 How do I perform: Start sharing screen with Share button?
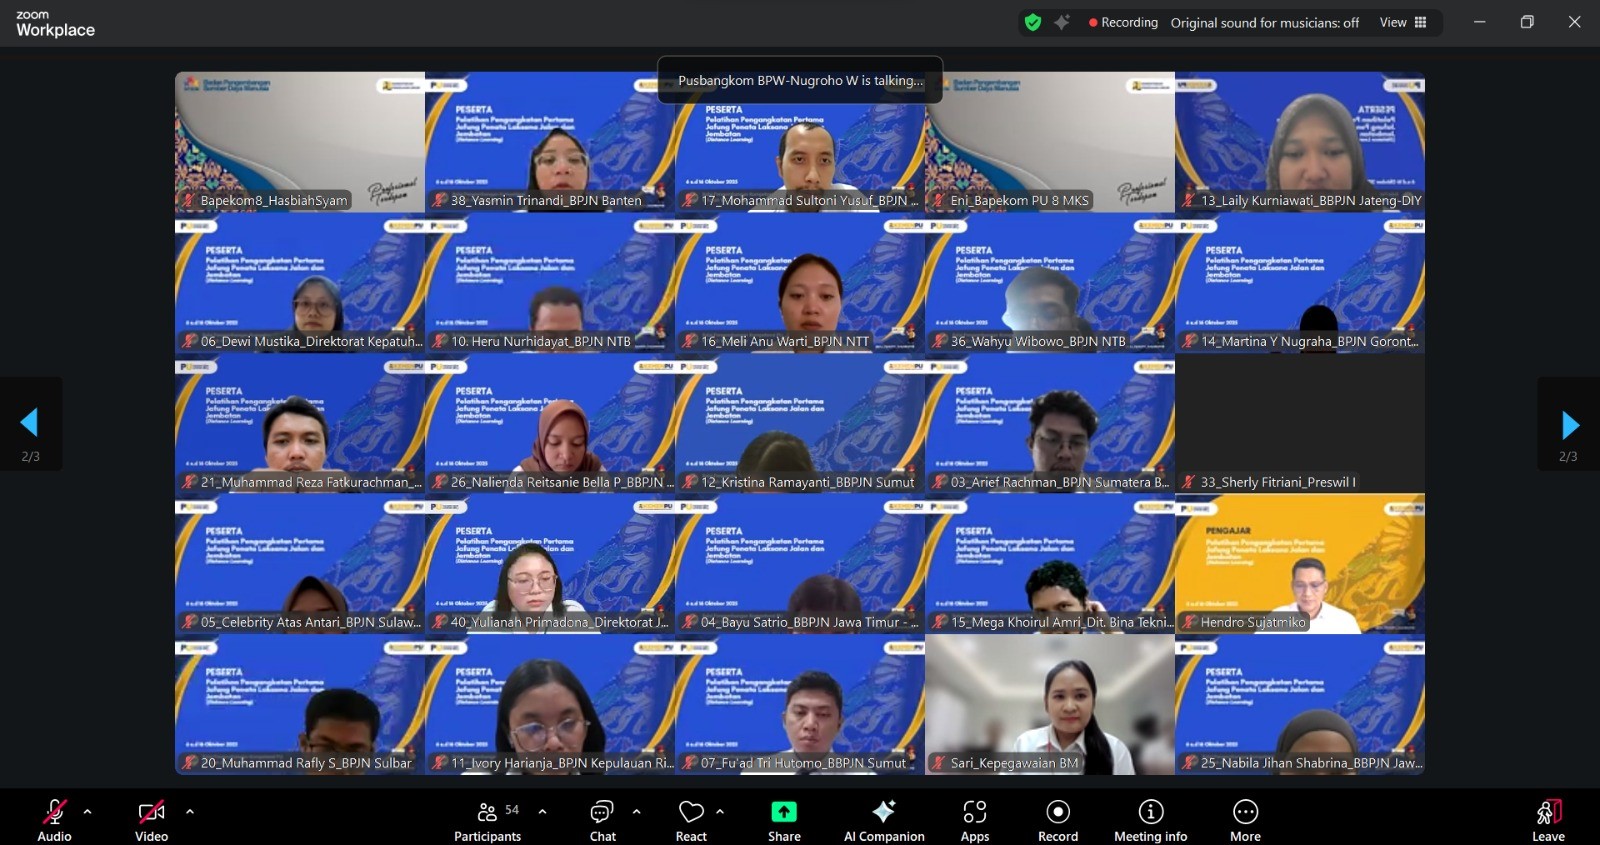[x=784, y=820]
